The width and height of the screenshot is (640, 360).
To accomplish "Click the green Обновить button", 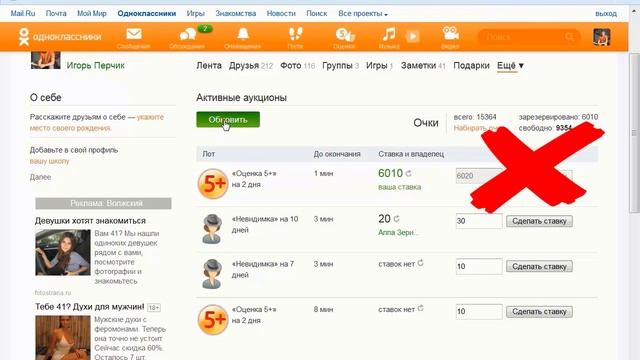I will 228,120.
